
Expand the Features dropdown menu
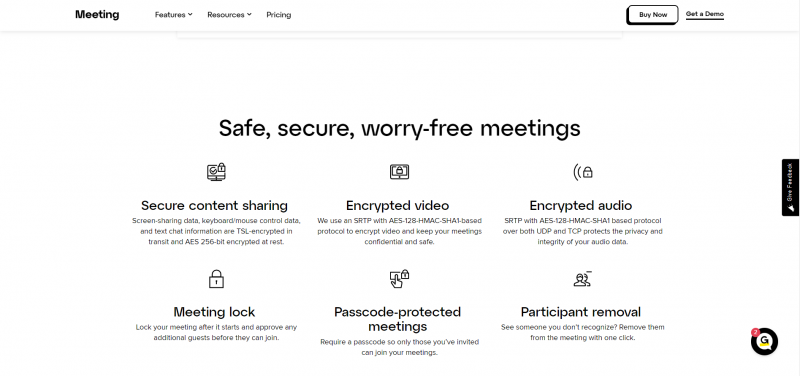pos(173,15)
